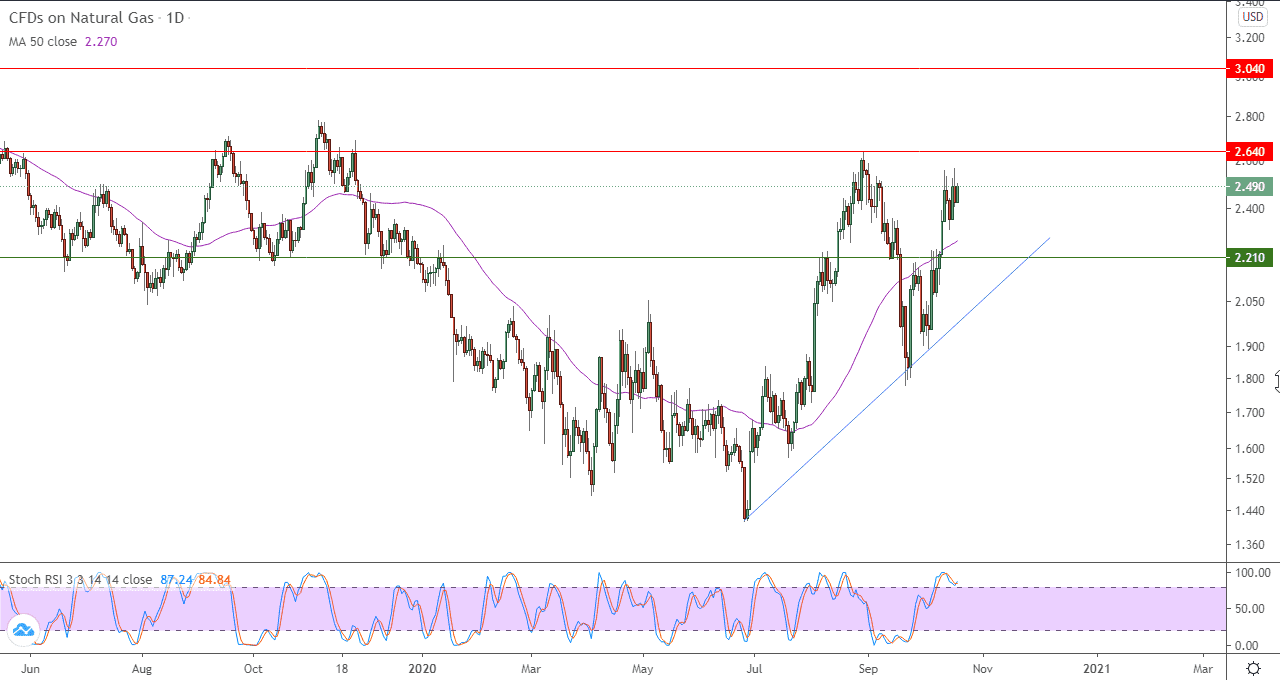Click the 1.600 price axis value
This screenshot has width=1280, height=680.
point(1251,449)
